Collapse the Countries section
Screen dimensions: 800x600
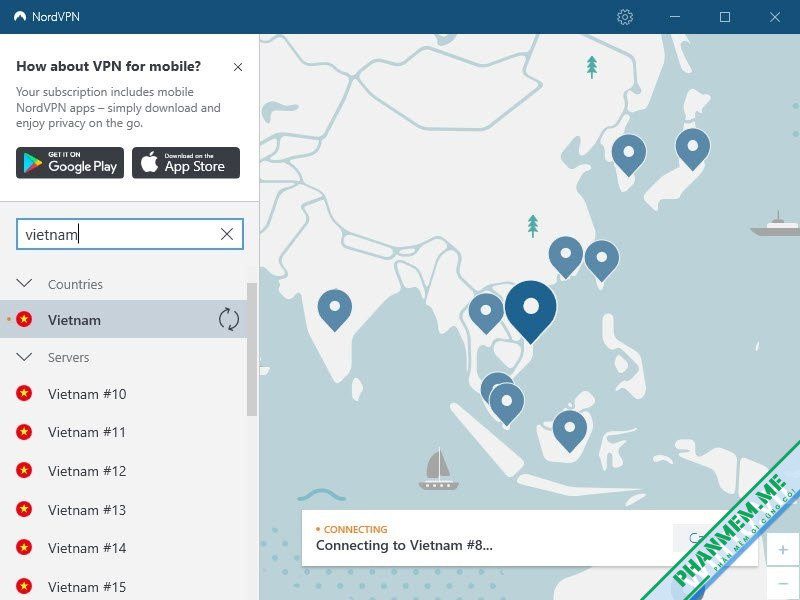point(24,283)
